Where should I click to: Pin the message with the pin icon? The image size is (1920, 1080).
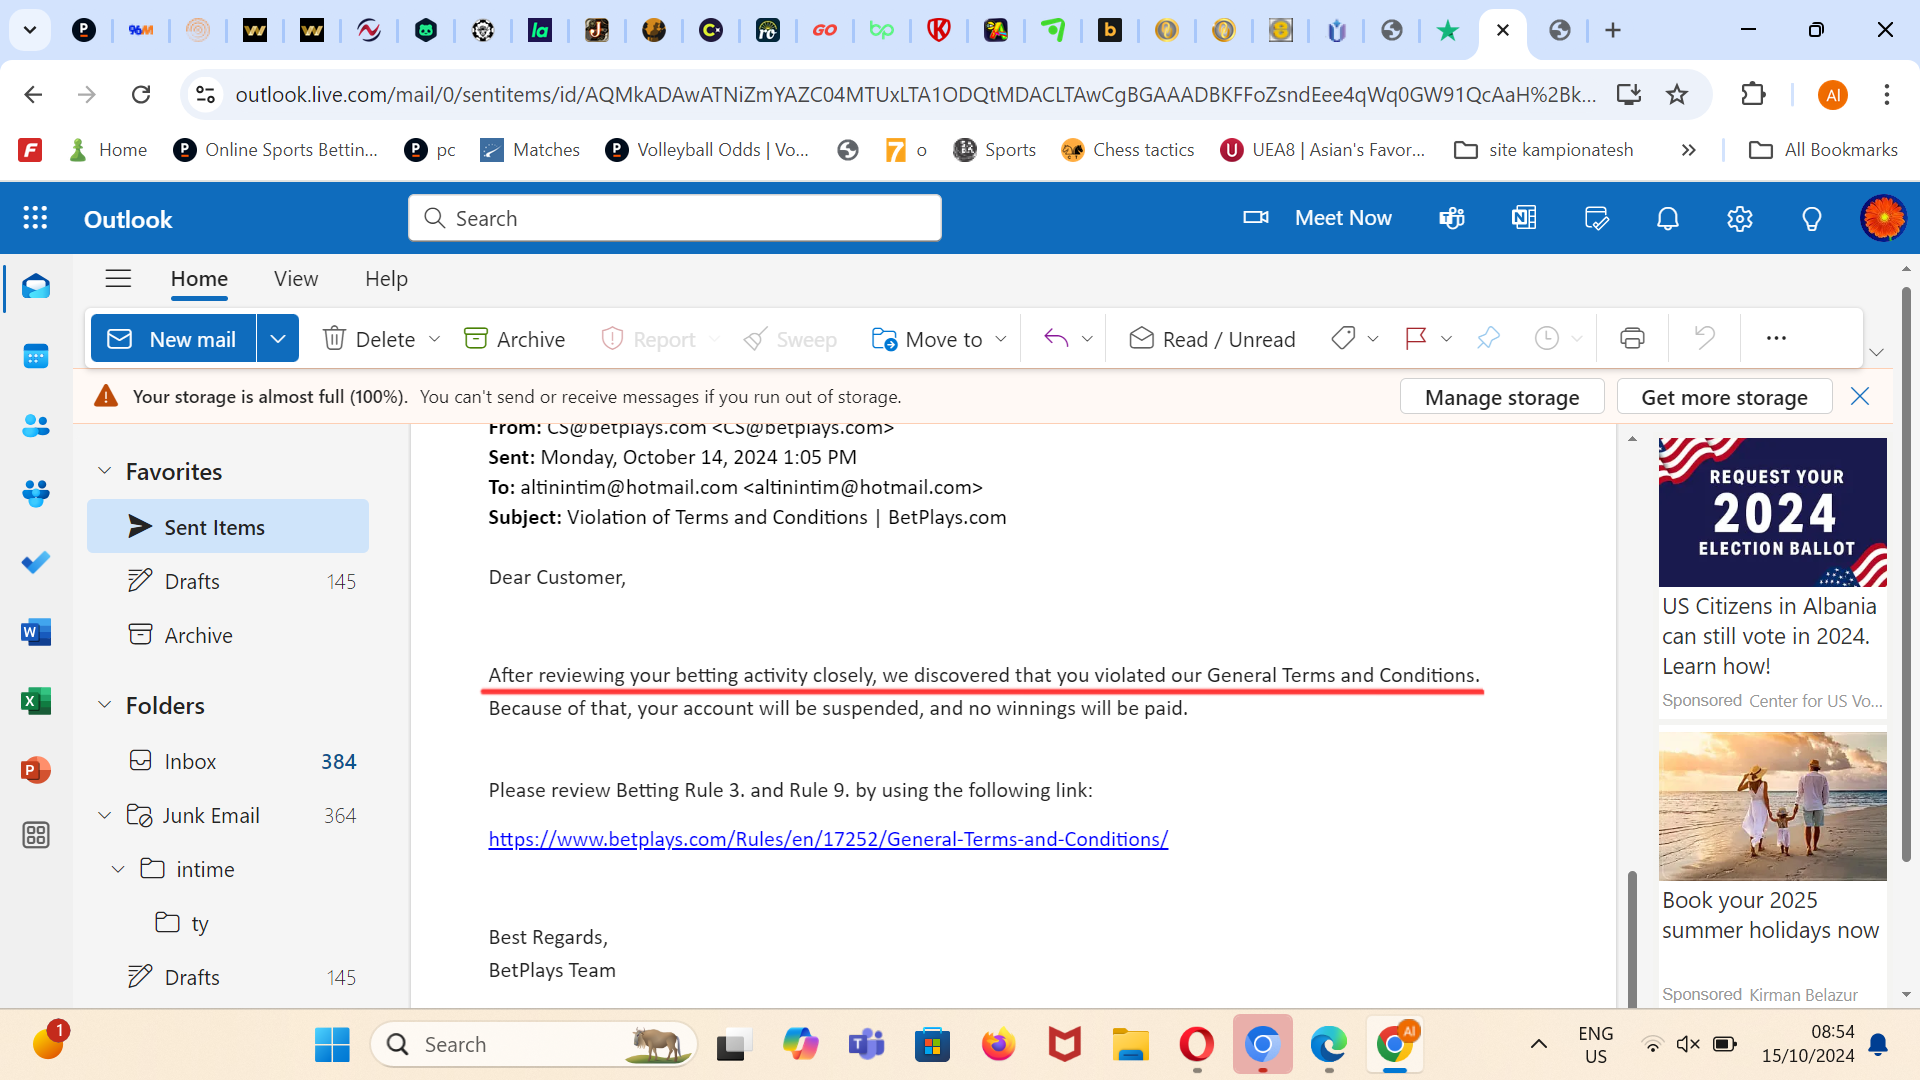1488,339
